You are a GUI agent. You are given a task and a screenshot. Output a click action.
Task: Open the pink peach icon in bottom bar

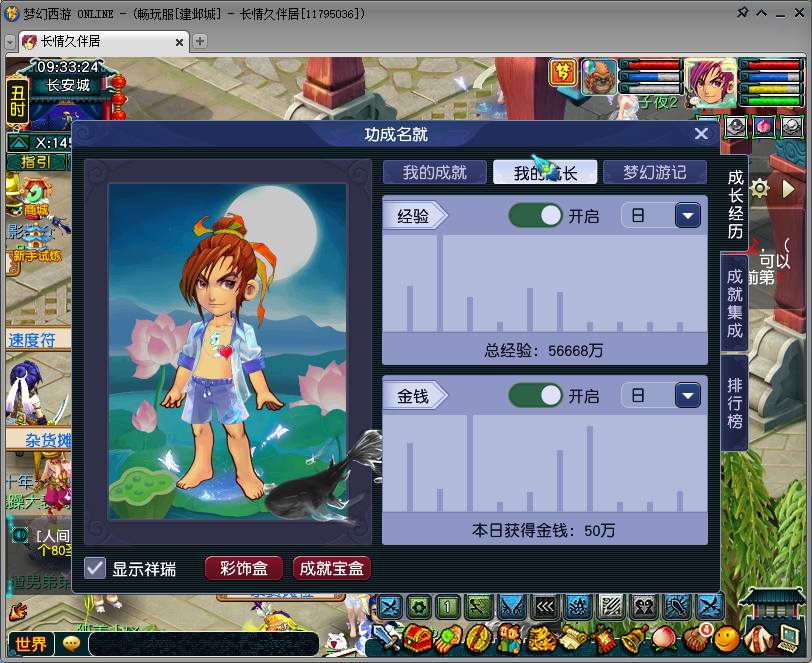[x=664, y=639]
